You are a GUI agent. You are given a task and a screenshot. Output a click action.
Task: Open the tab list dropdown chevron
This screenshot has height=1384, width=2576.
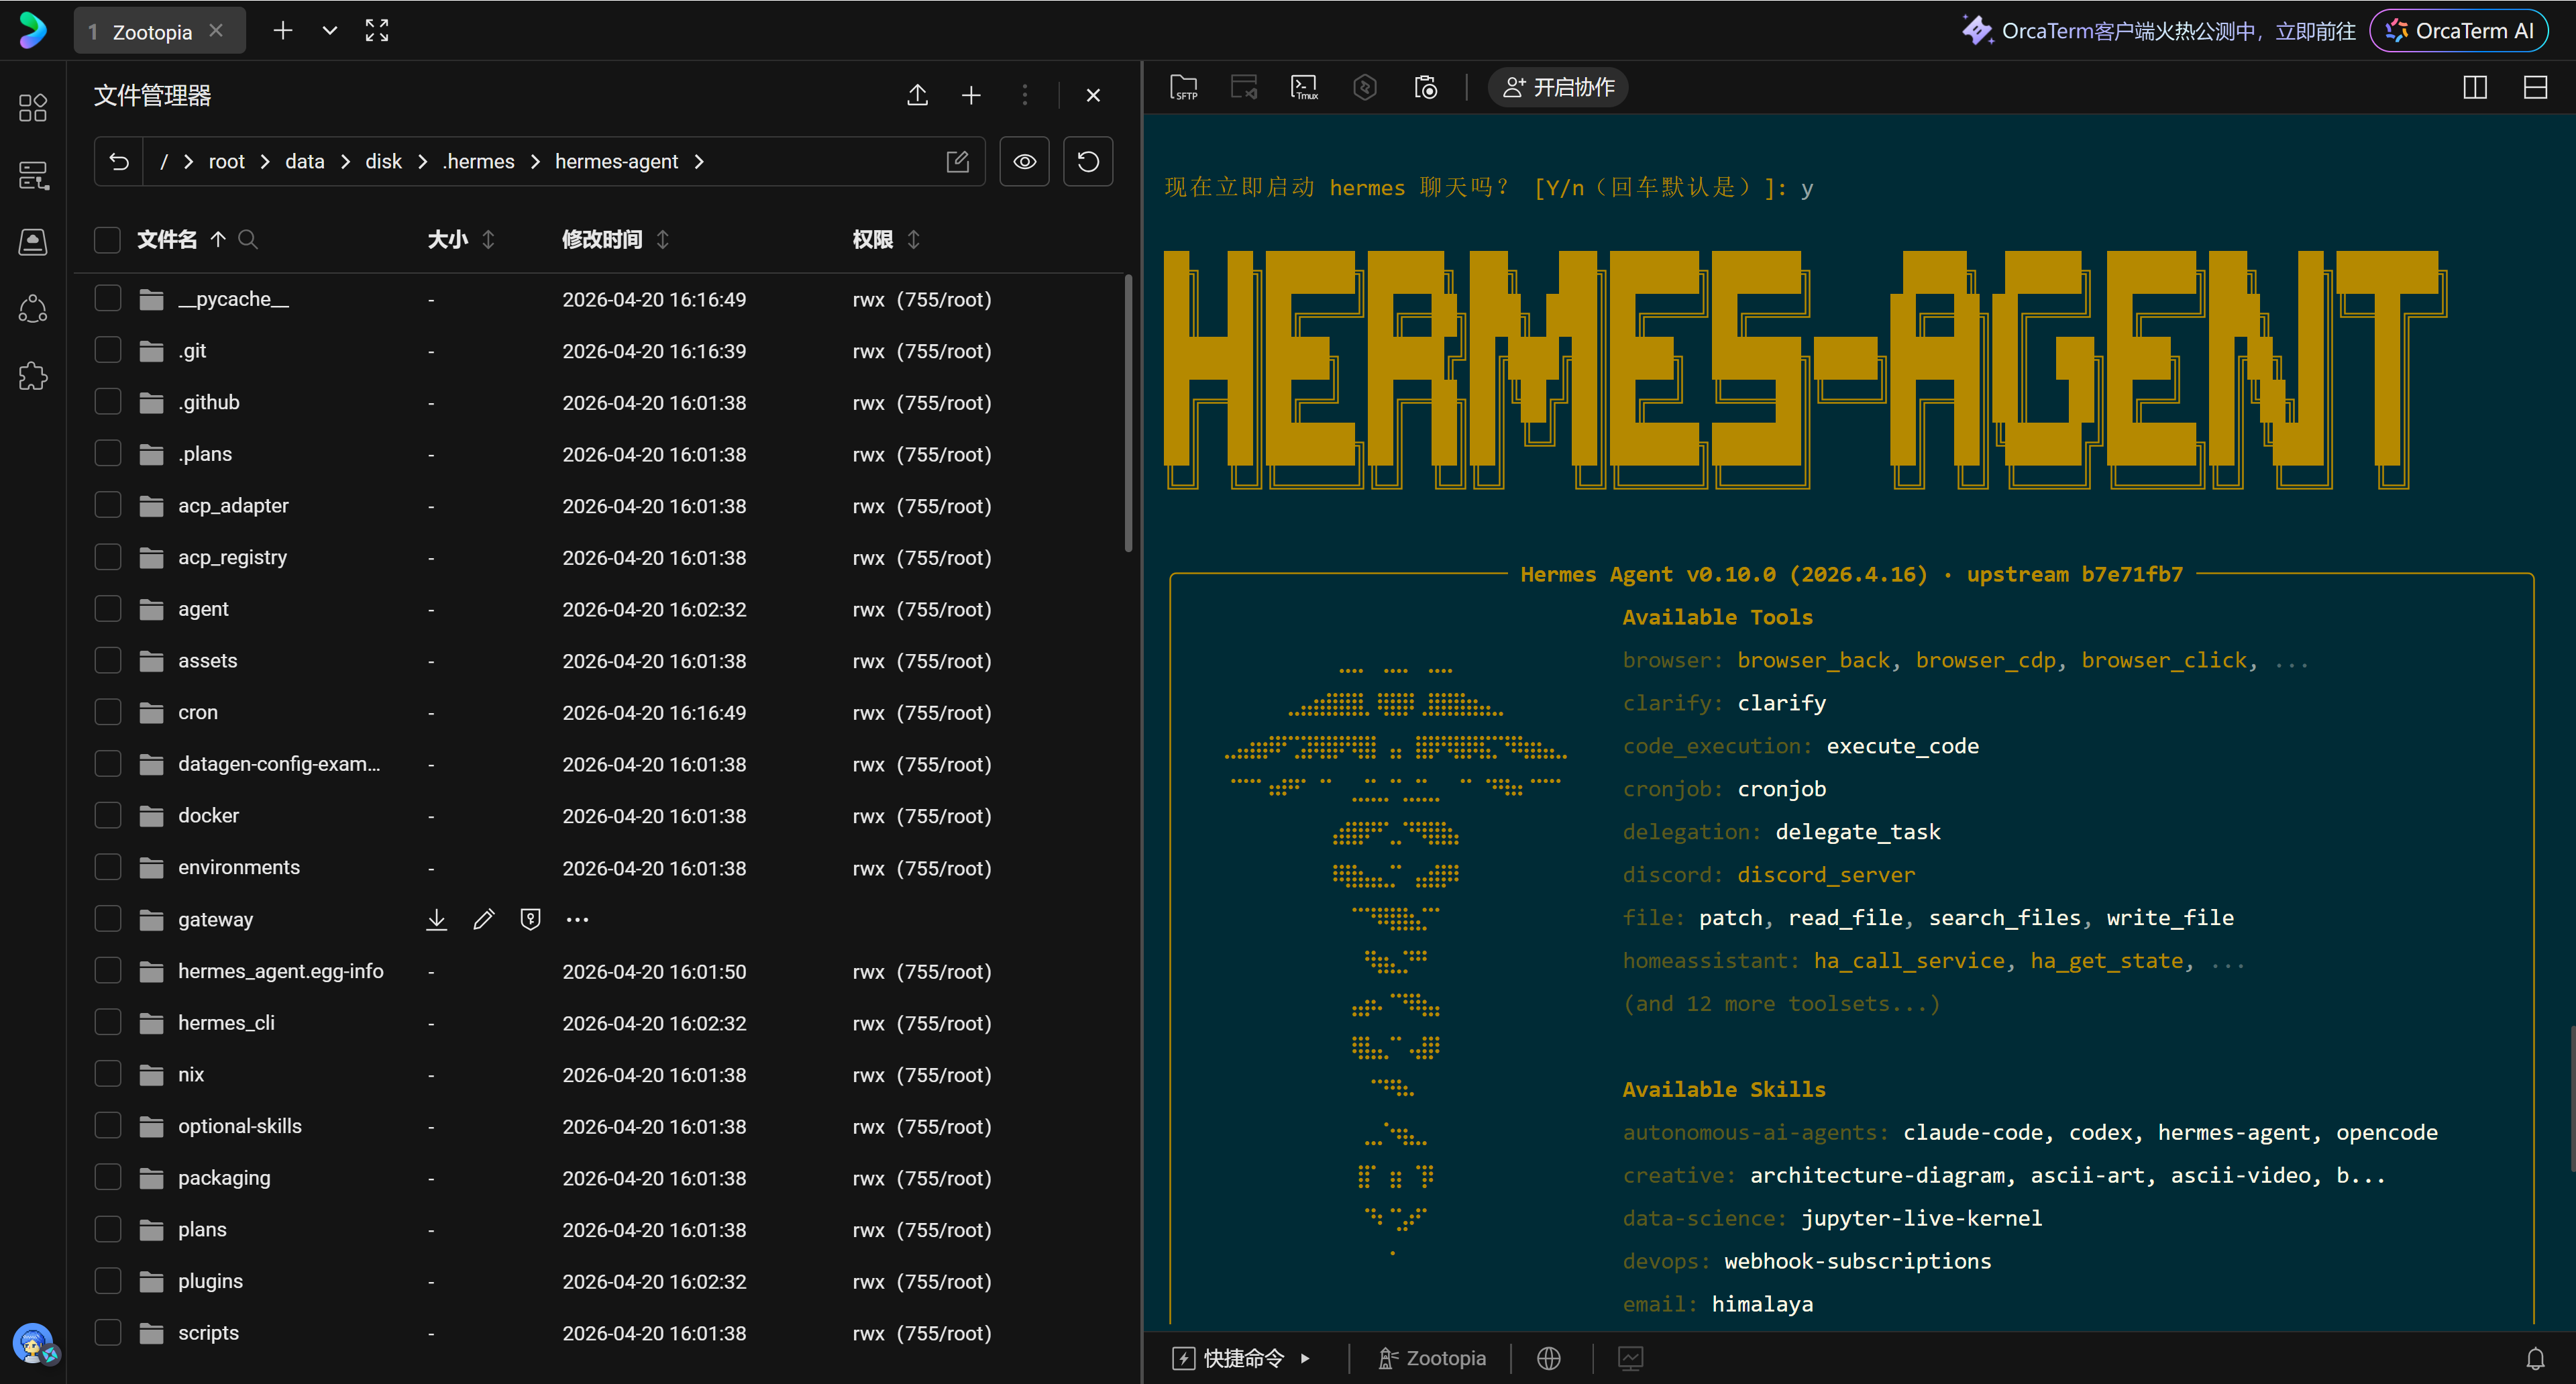(x=329, y=31)
